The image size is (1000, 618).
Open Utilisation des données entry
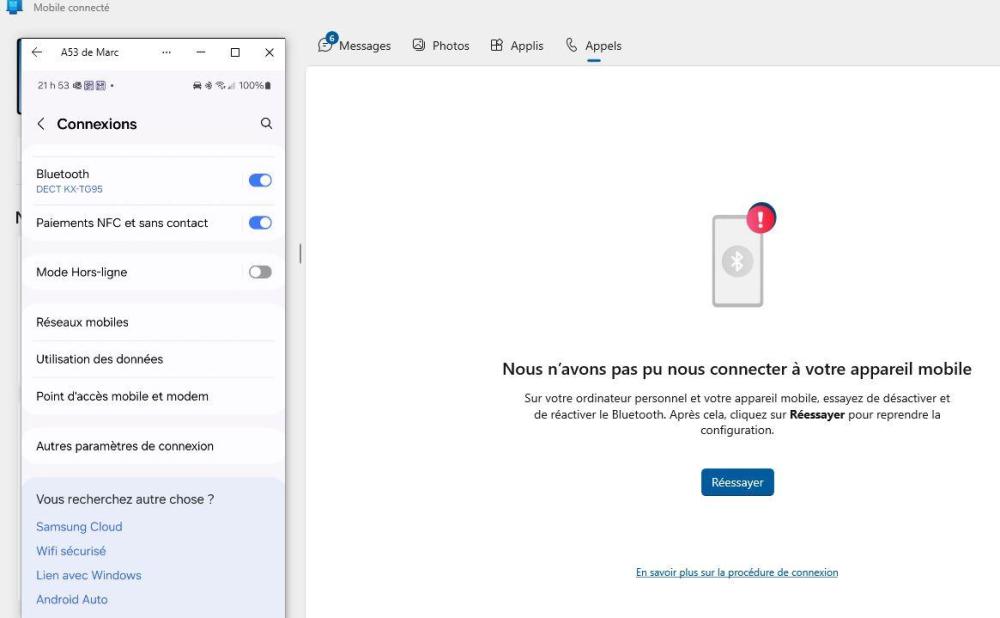[99, 359]
